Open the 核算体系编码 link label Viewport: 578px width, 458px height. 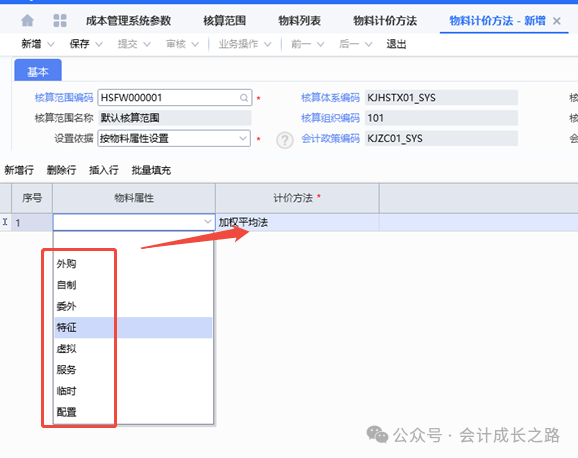pyautogui.click(x=330, y=98)
